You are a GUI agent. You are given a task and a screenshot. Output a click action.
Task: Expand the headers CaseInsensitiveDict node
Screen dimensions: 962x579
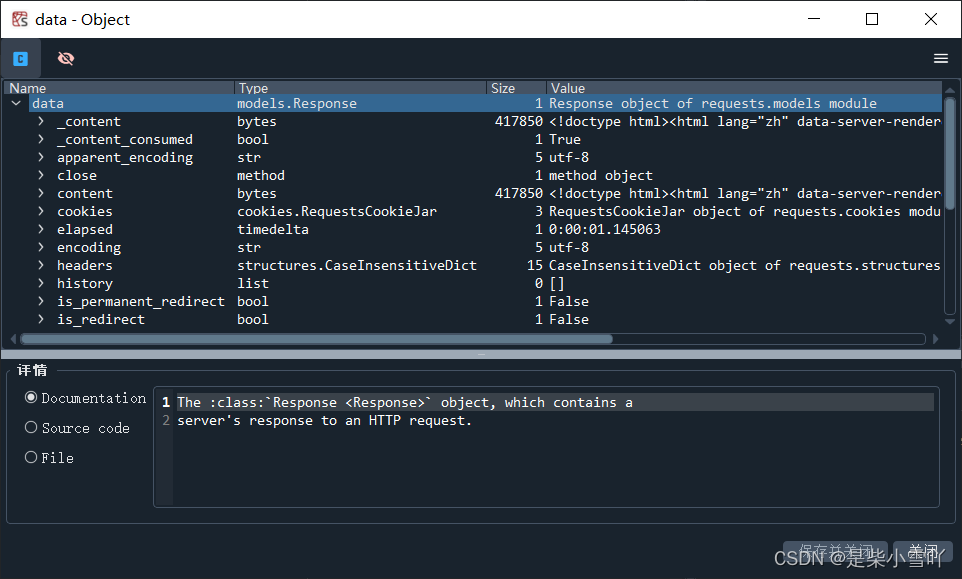pyautogui.click(x=39, y=265)
